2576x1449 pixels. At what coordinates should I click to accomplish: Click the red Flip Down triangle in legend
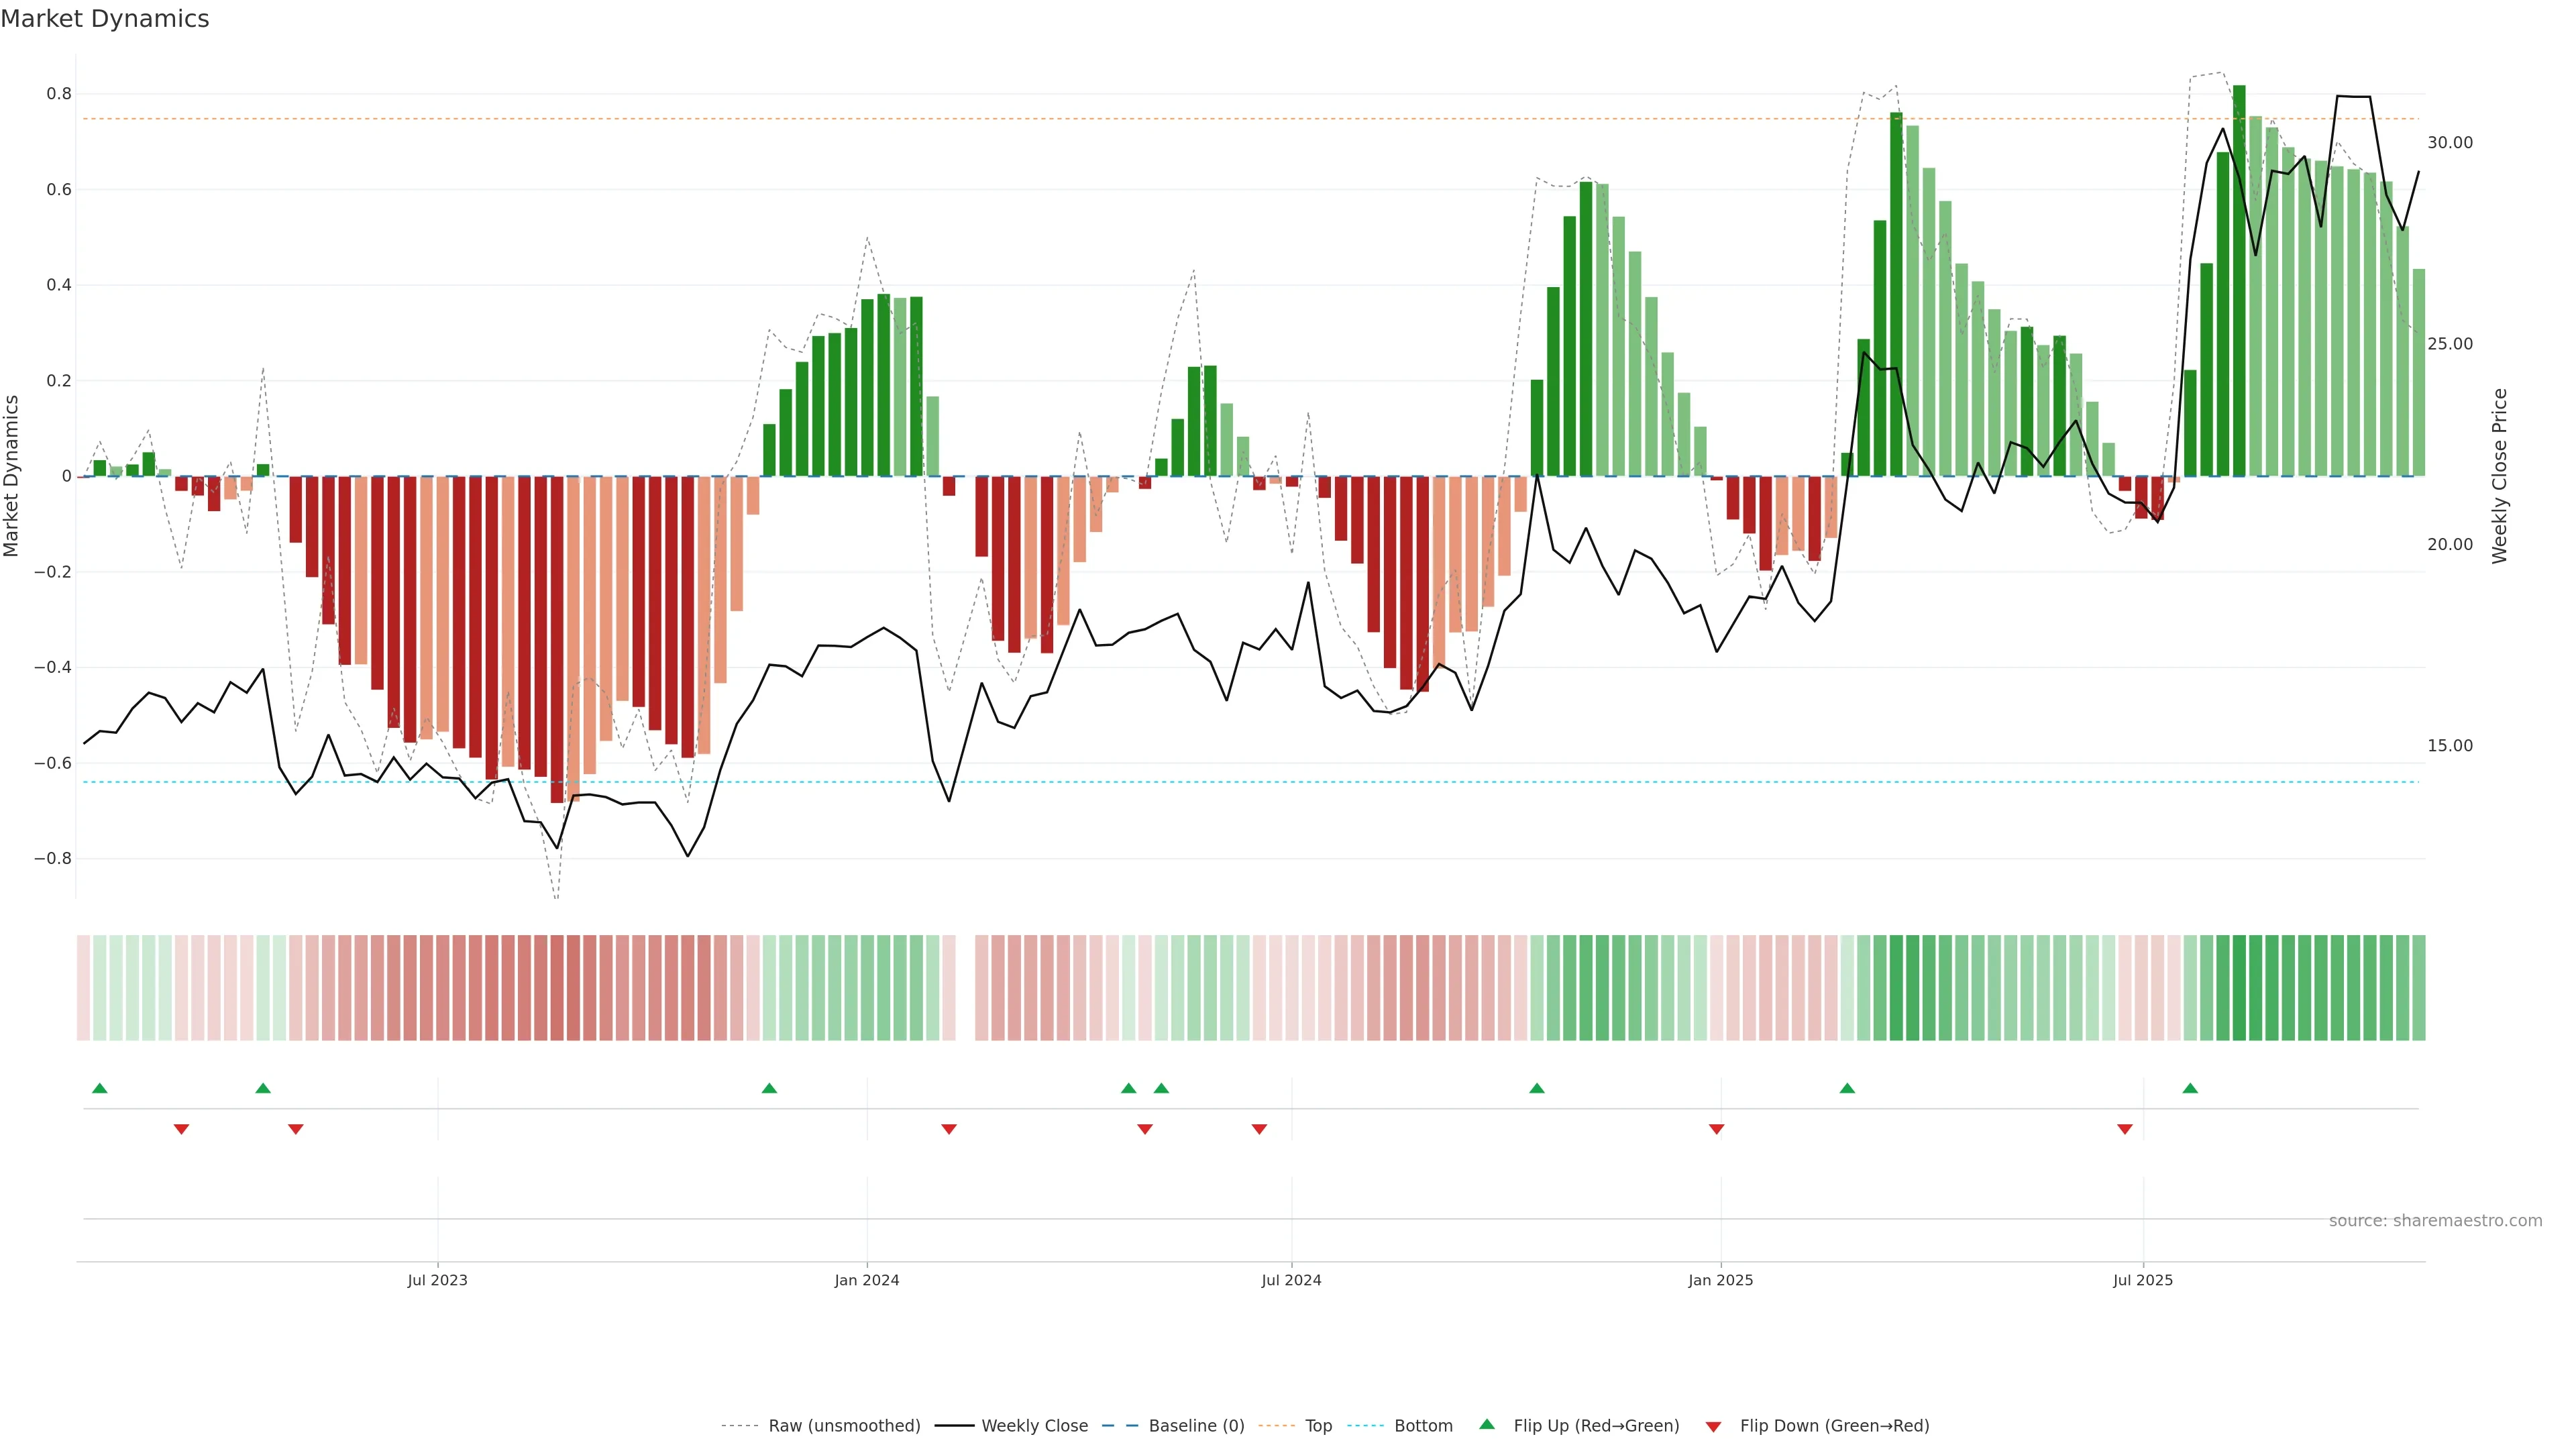[x=1713, y=1427]
